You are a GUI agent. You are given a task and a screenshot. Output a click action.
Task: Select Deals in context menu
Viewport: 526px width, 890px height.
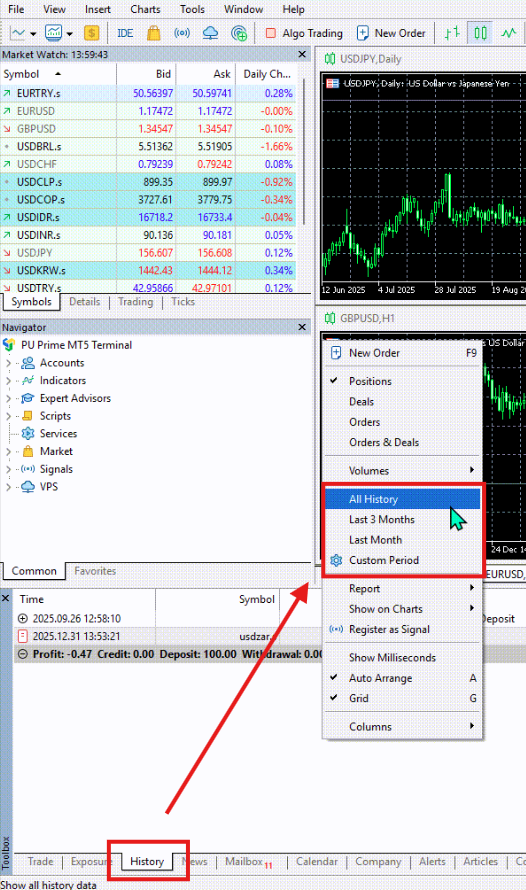pyautogui.click(x=403, y=402)
